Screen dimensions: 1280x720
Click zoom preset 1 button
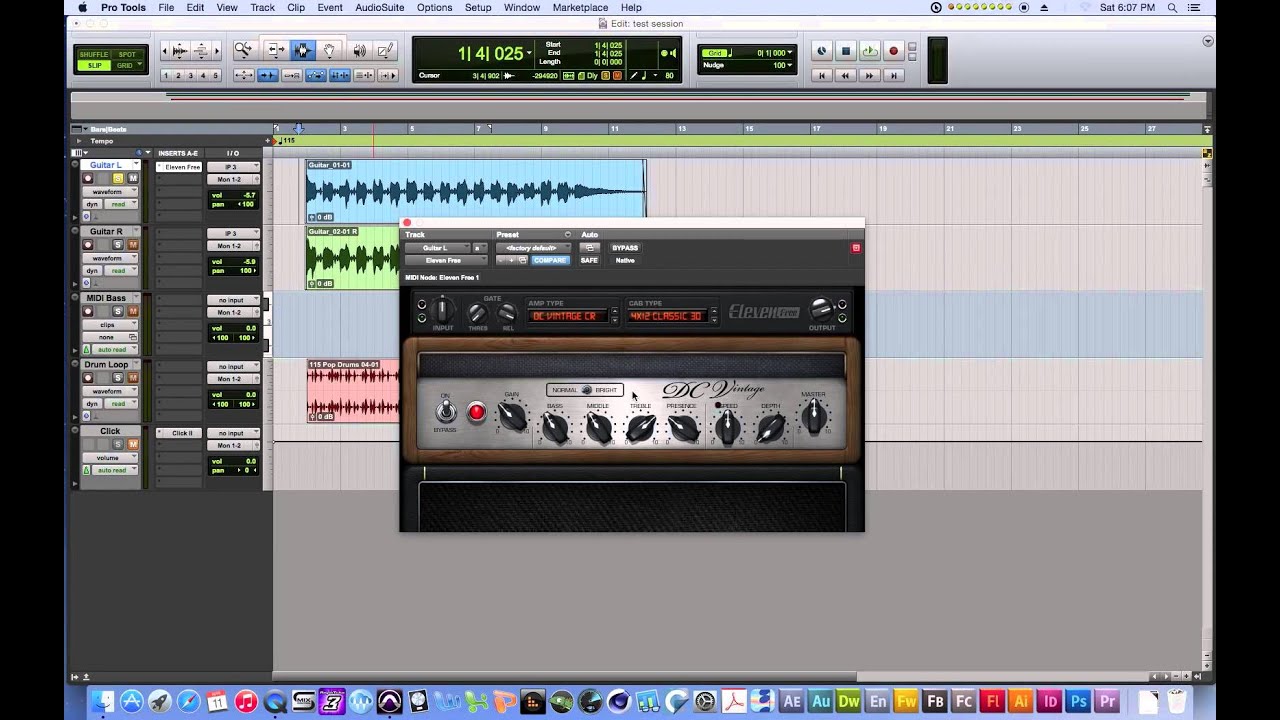click(x=166, y=75)
